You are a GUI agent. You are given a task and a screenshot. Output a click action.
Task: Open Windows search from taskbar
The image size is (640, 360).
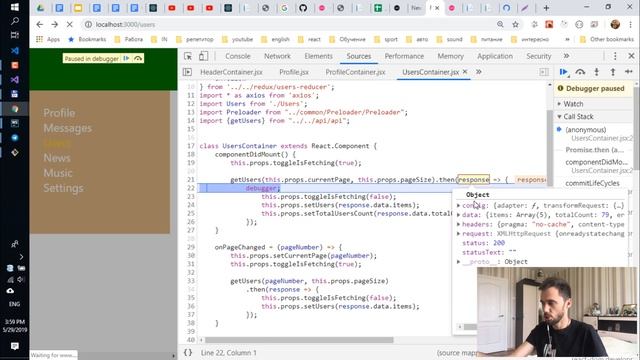pos(14,21)
